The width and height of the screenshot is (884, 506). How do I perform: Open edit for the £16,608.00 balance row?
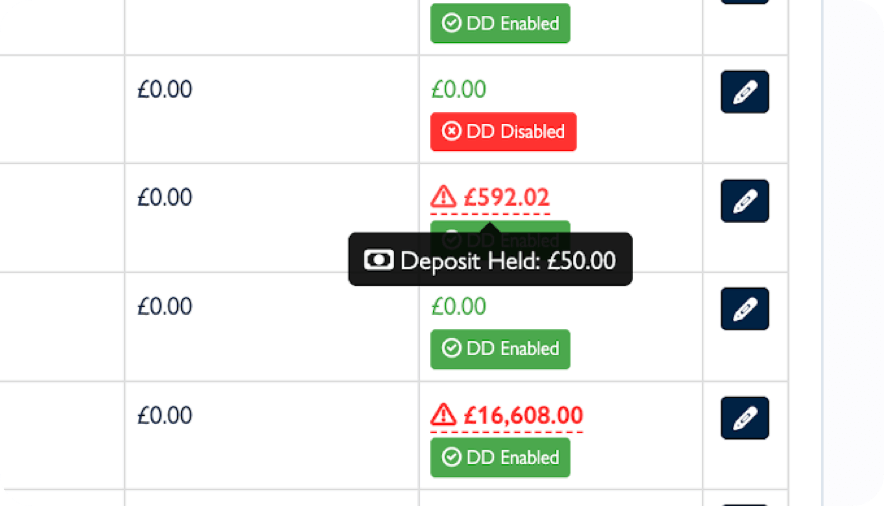click(744, 418)
